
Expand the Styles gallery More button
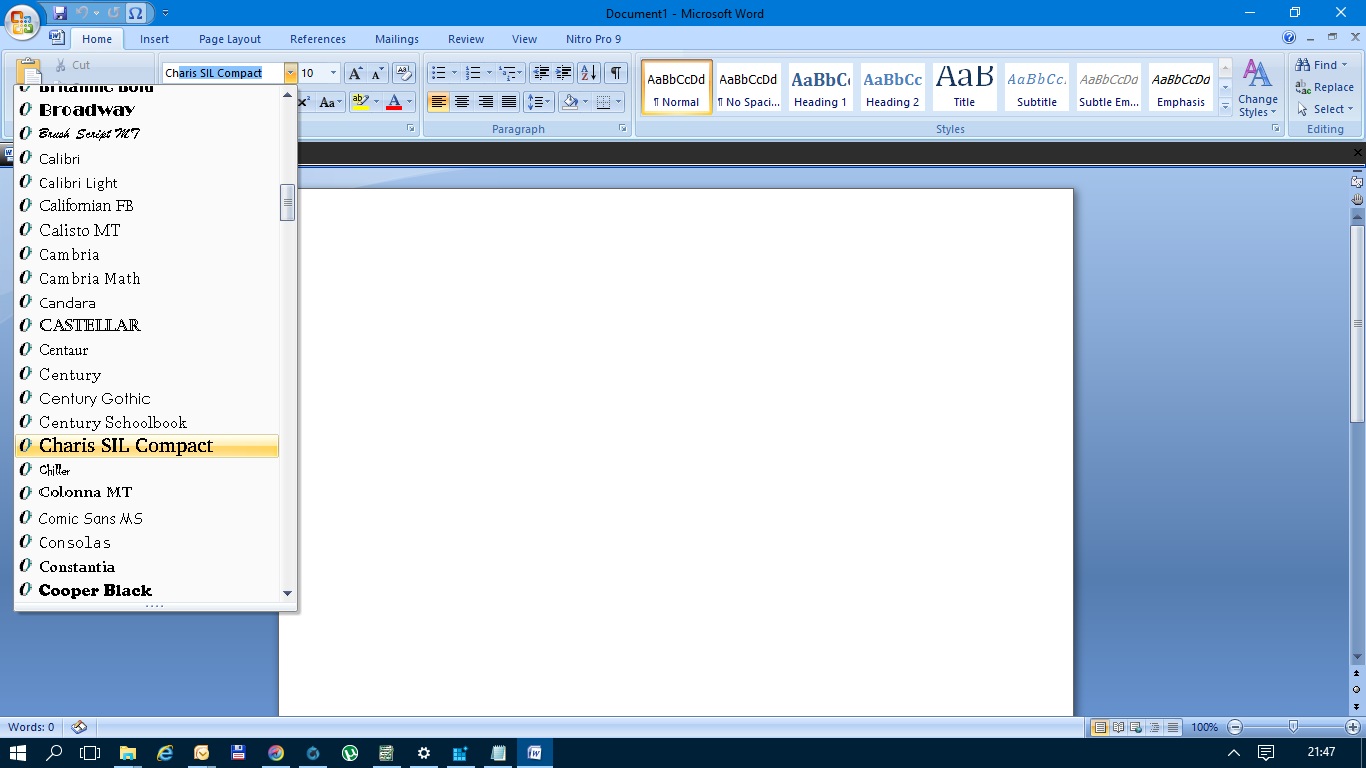point(1226,105)
